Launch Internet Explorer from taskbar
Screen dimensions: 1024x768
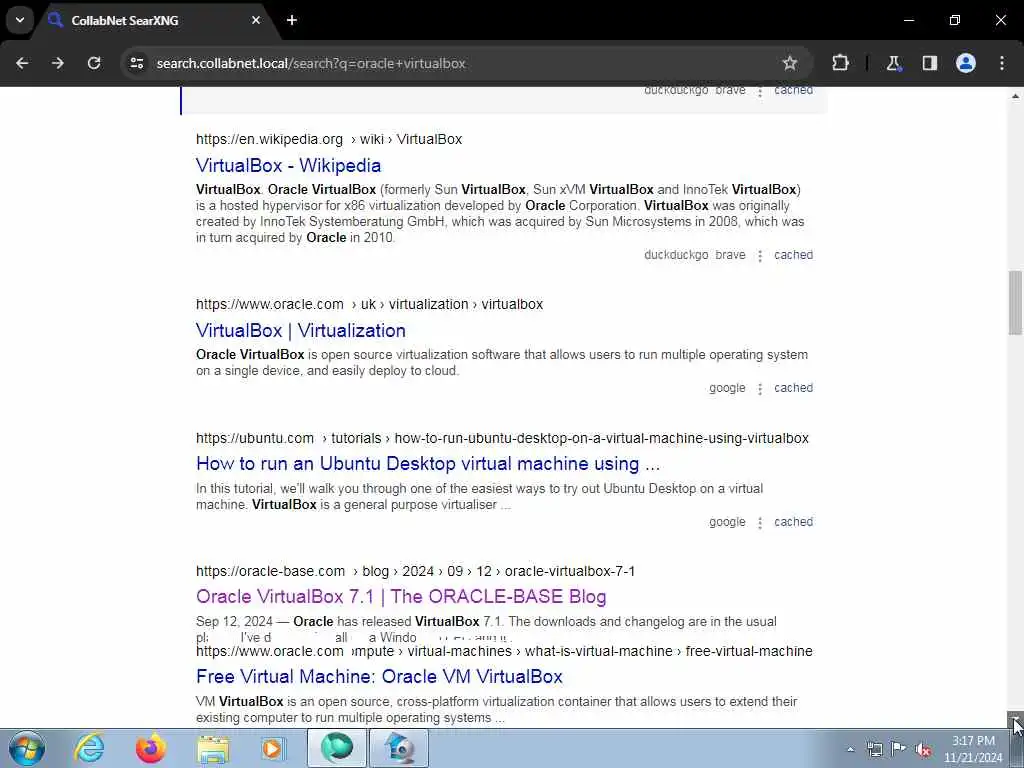pyautogui.click(x=89, y=748)
